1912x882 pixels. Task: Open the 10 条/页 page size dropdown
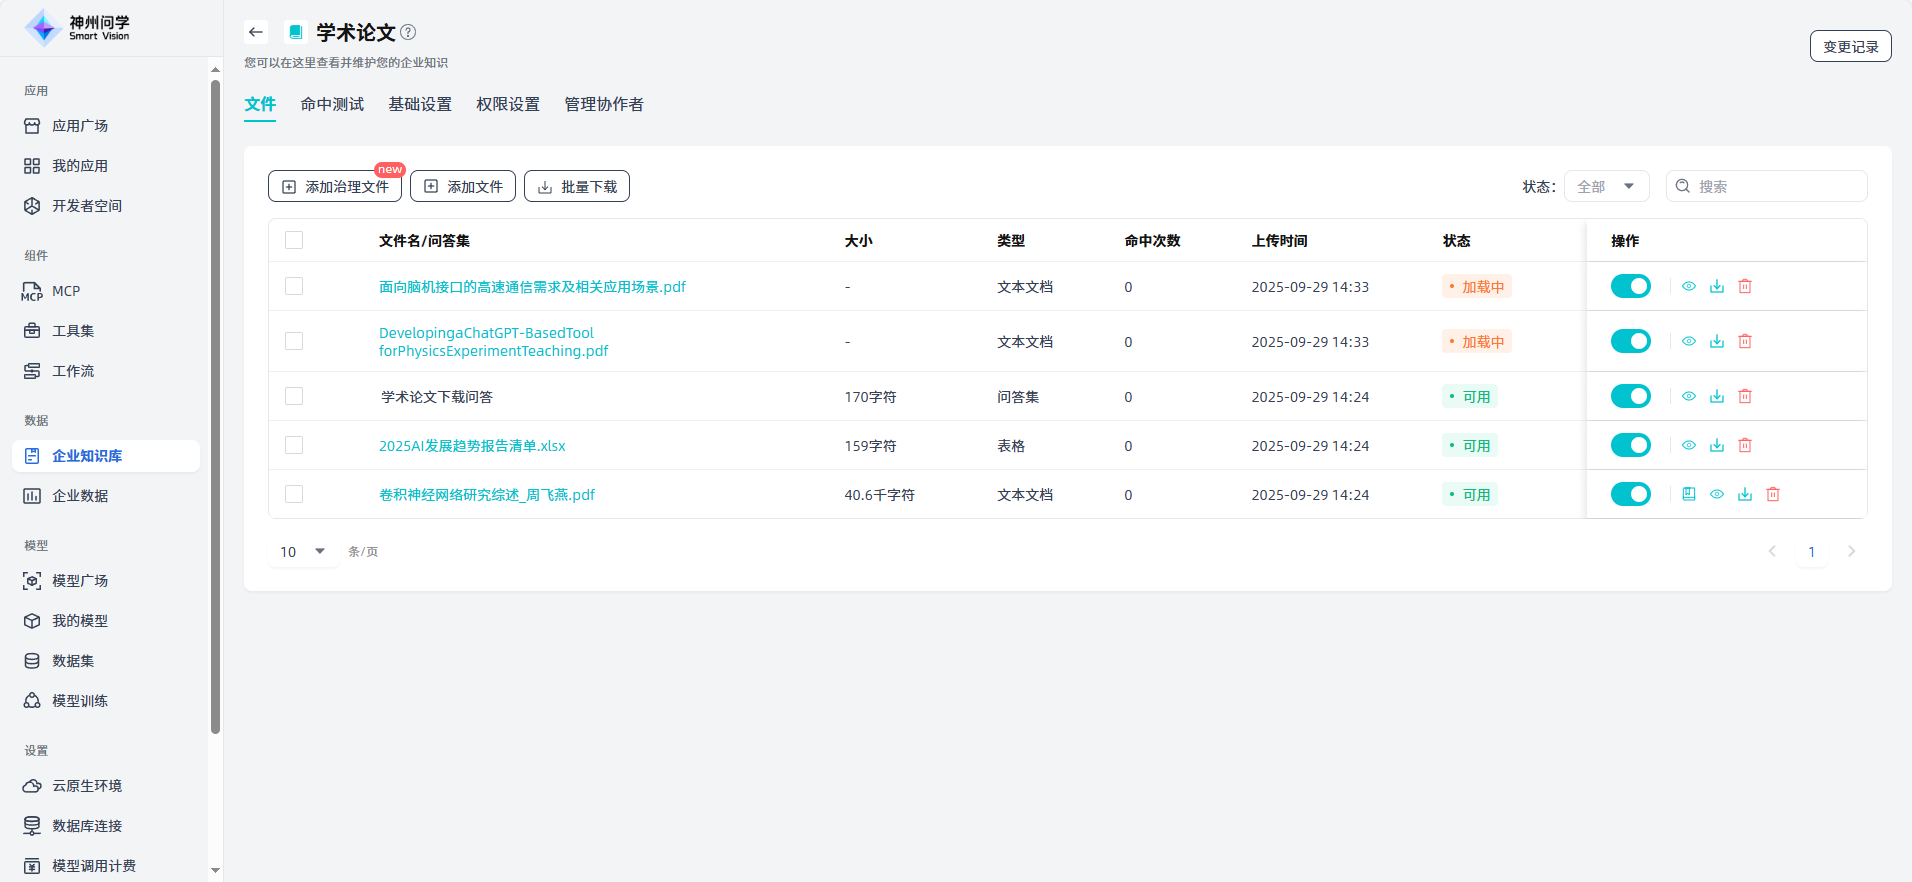(303, 551)
